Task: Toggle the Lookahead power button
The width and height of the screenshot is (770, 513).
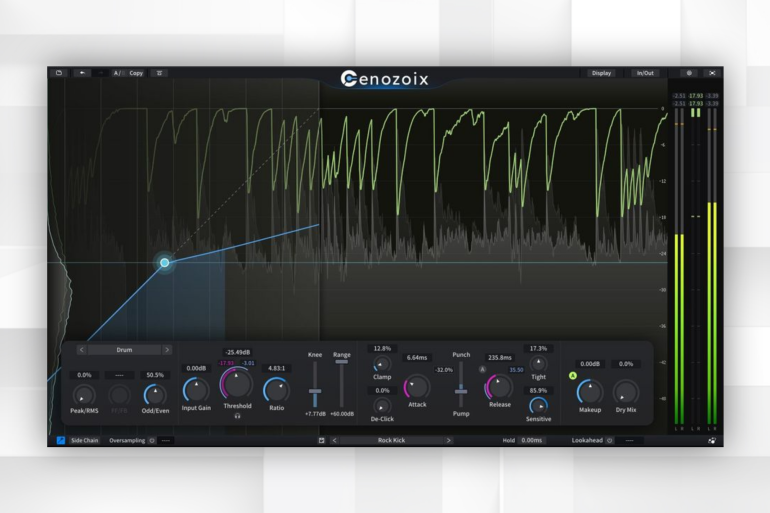Action: point(610,441)
